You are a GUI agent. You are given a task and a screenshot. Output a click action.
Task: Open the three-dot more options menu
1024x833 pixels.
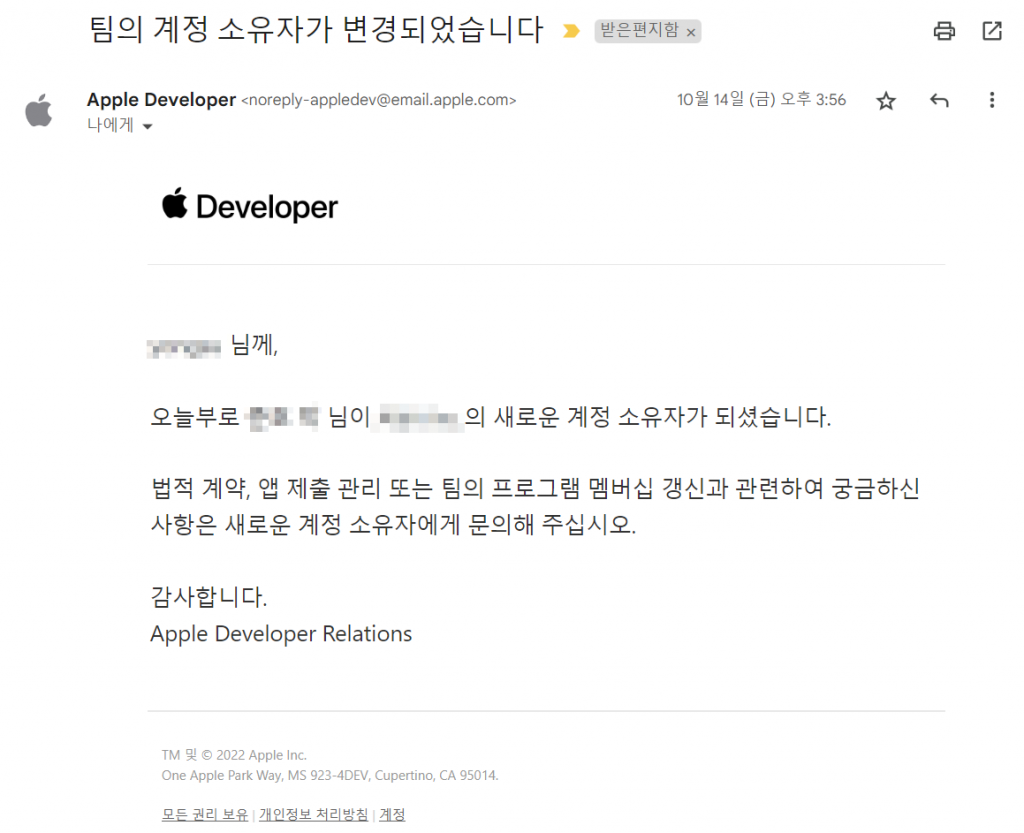[x=992, y=100]
